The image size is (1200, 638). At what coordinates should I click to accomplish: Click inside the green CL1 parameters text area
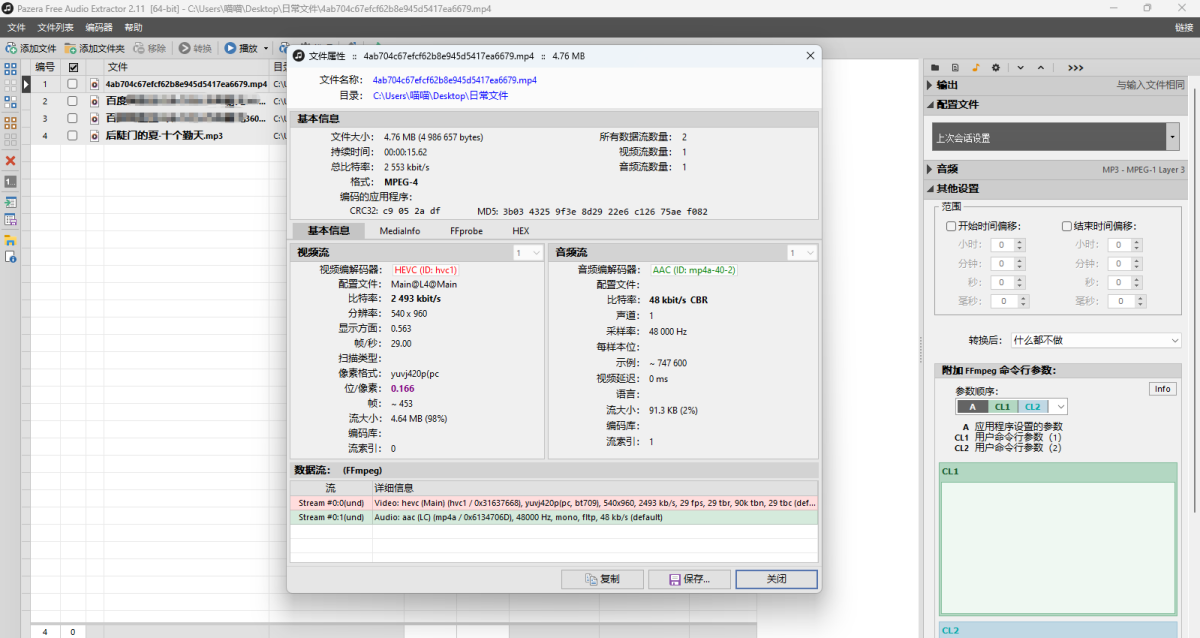pyautogui.click(x=1056, y=545)
